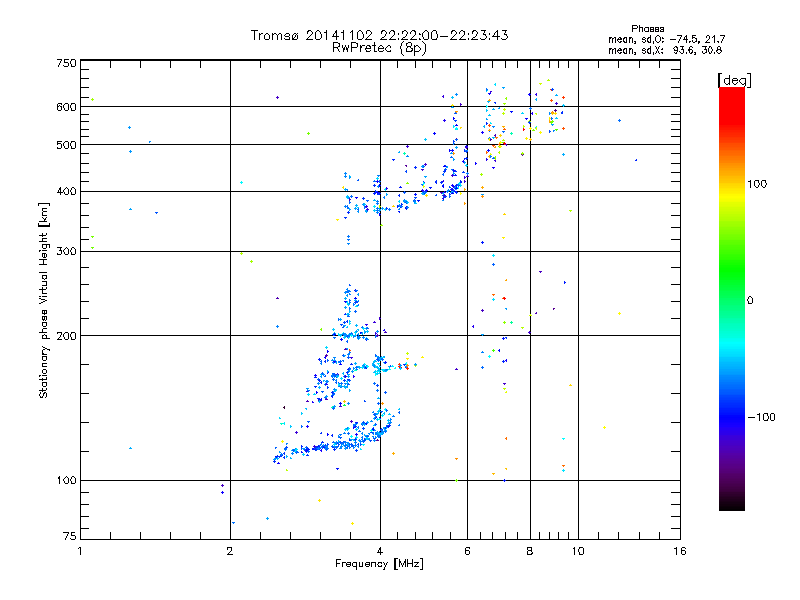Viewport: 800px width, 600px height.
Task: Click height axis tick label "400"
Action: (x=66, y=192)
